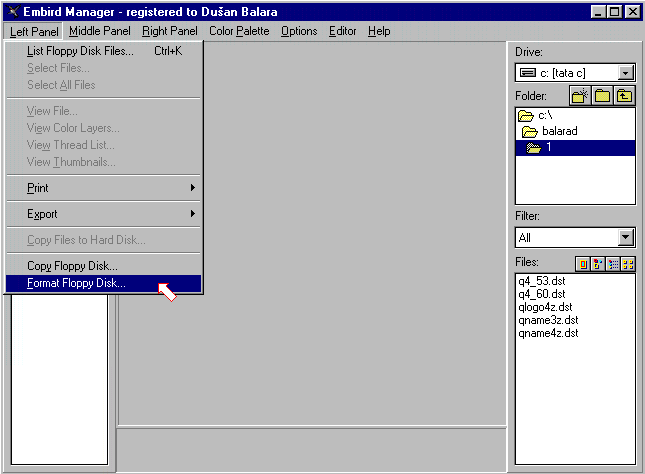The height and width of the screenshot is (474, 645).
Task: Select file q4_60.dst
Action: tap(542, 294)
